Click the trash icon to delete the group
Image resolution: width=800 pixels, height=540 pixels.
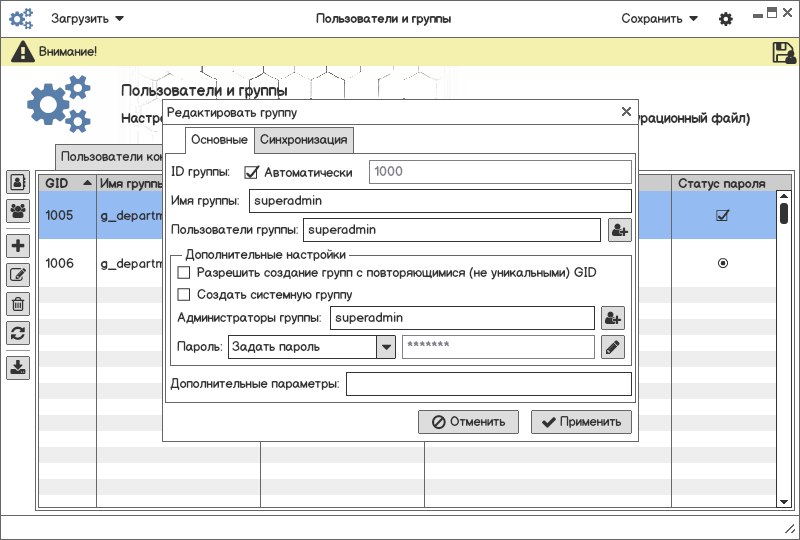[x=18, y=304]
